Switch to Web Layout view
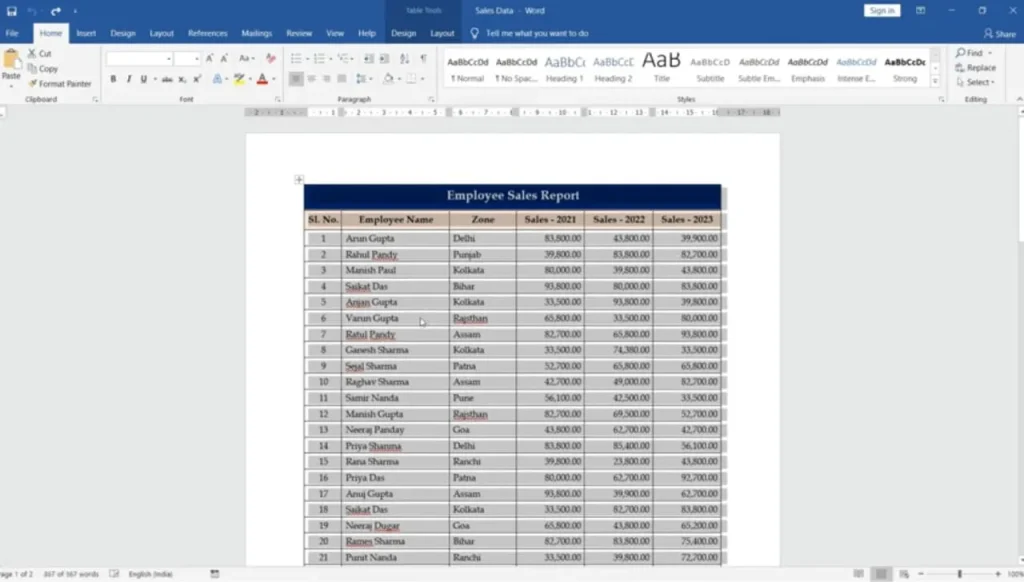Viewport: 1024px width, 582px height. pos(904,574)
